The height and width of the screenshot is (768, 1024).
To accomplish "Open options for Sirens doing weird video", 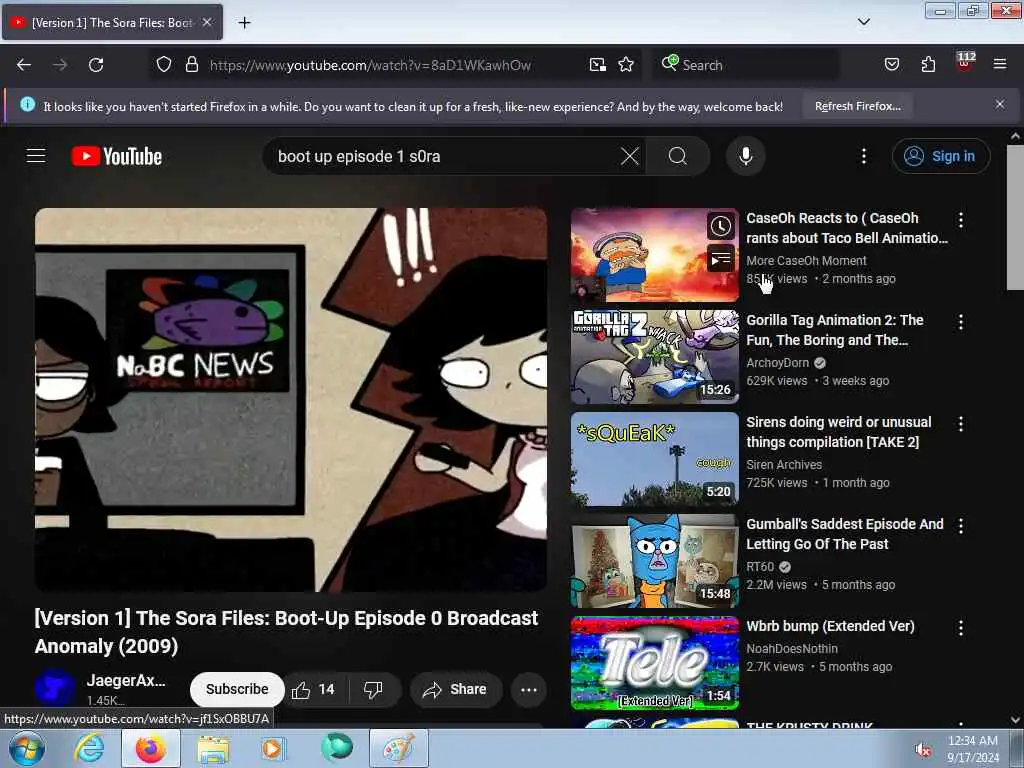I will pyautogui.click(x=961, y=424).
